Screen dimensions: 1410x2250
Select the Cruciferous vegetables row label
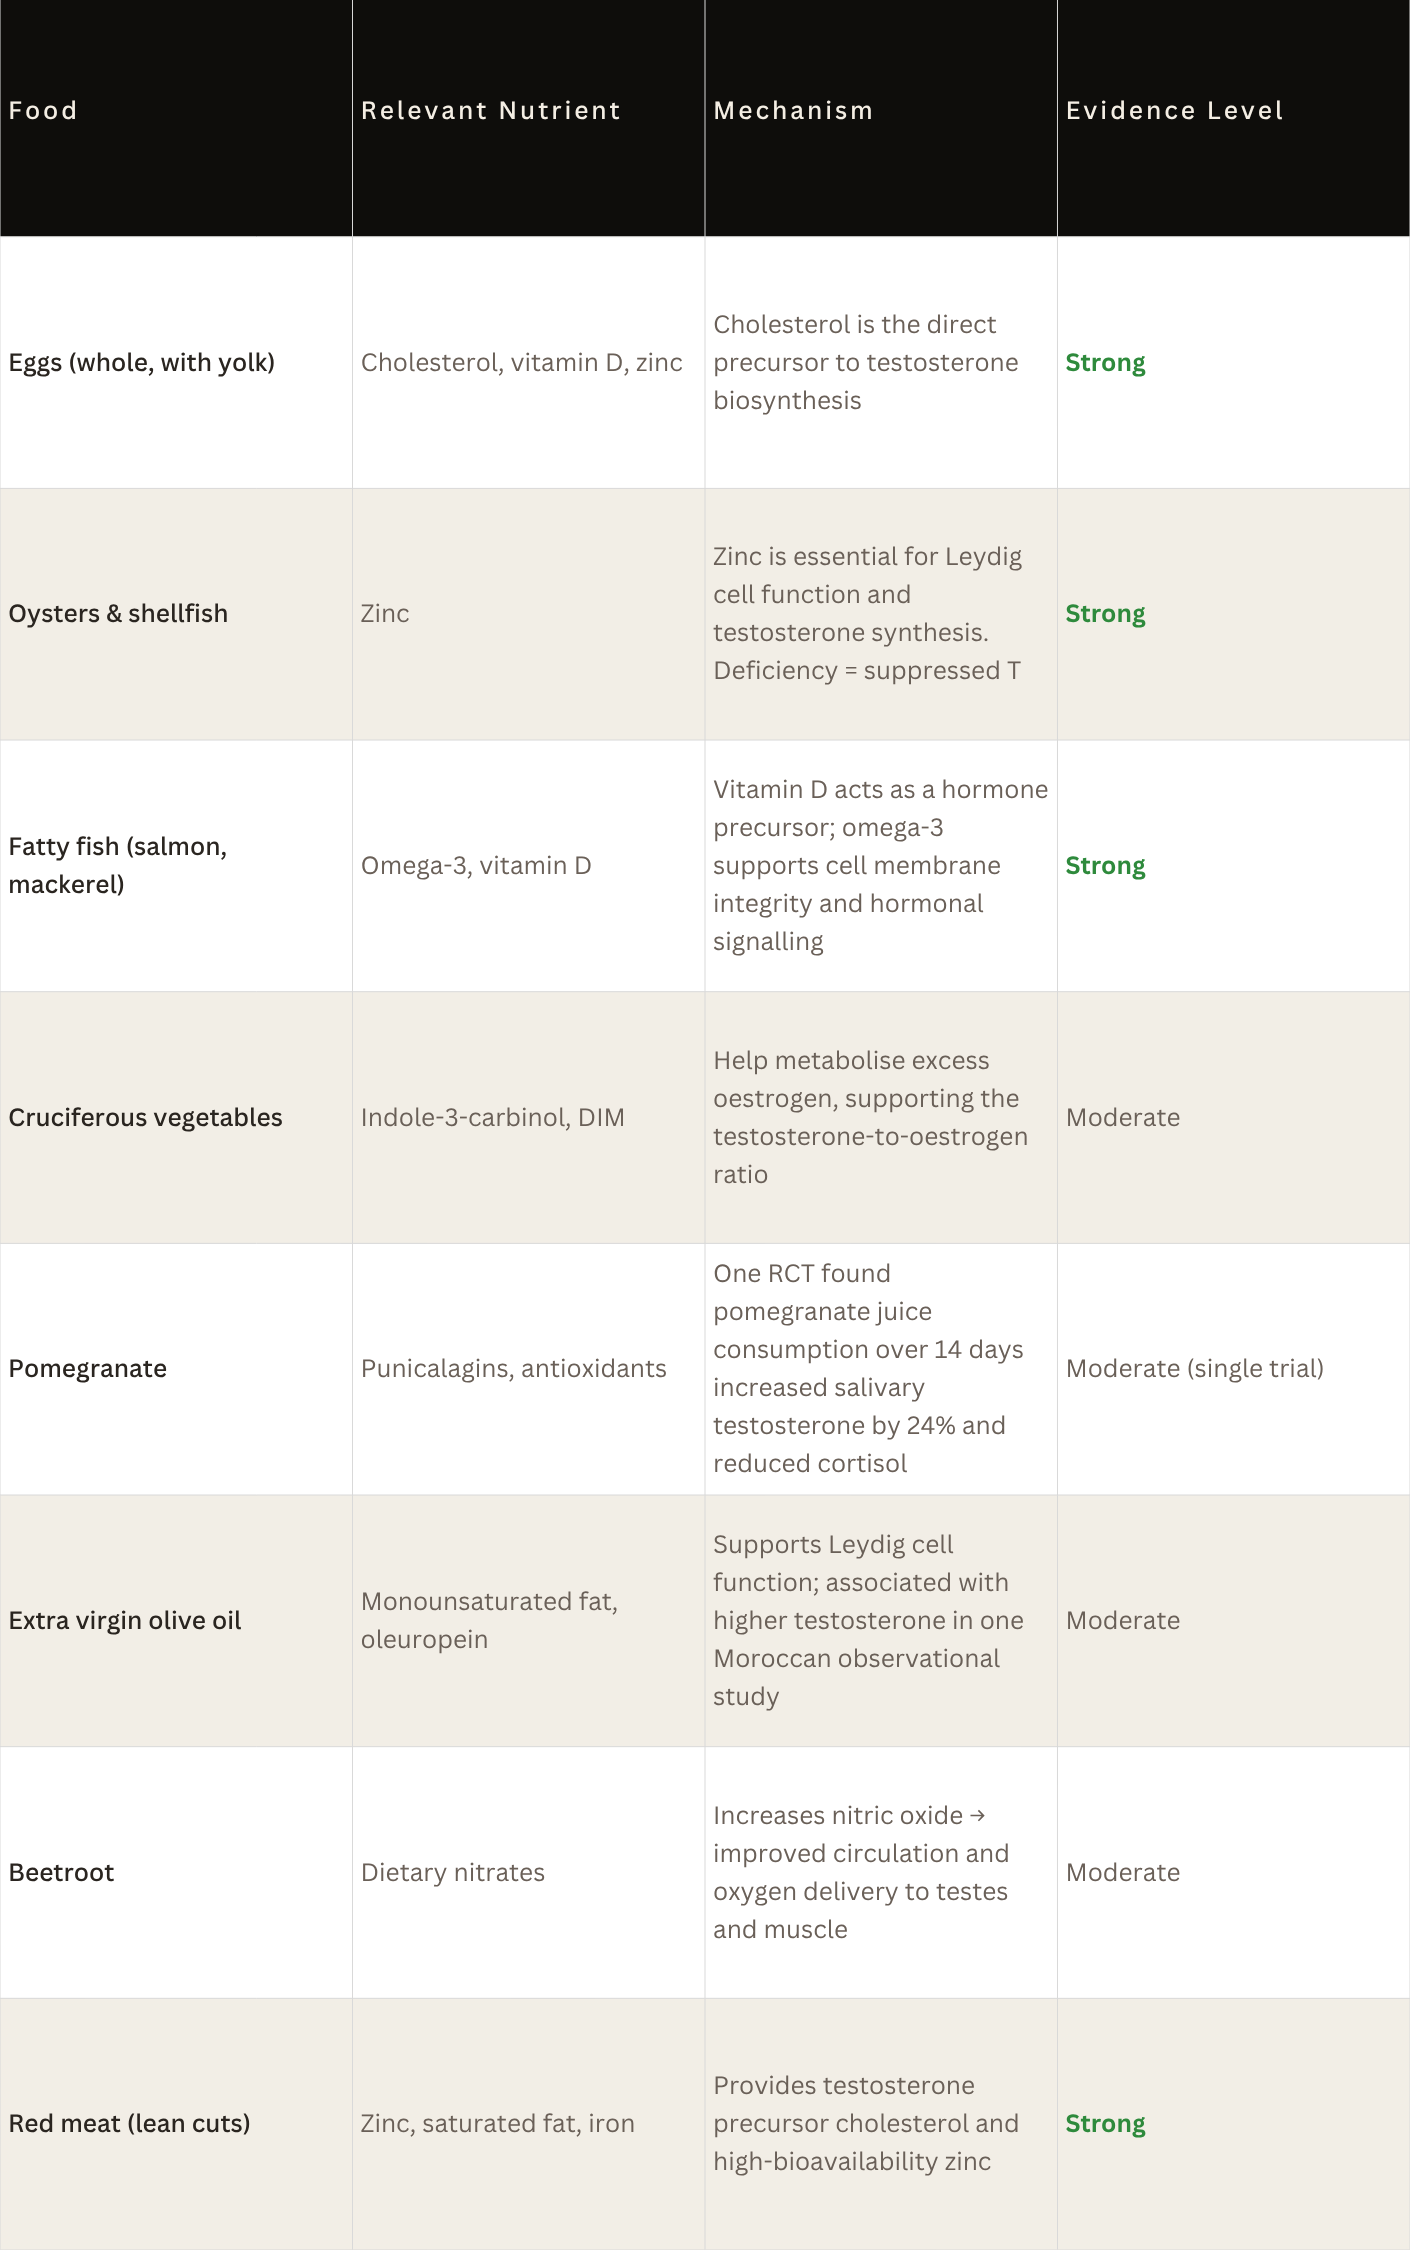click(146, 1117)
